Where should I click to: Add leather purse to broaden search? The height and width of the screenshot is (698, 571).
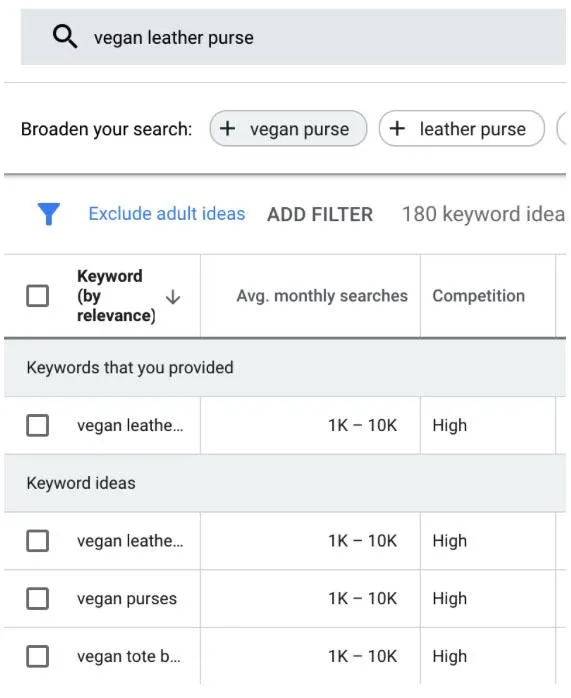click(462, 129)
